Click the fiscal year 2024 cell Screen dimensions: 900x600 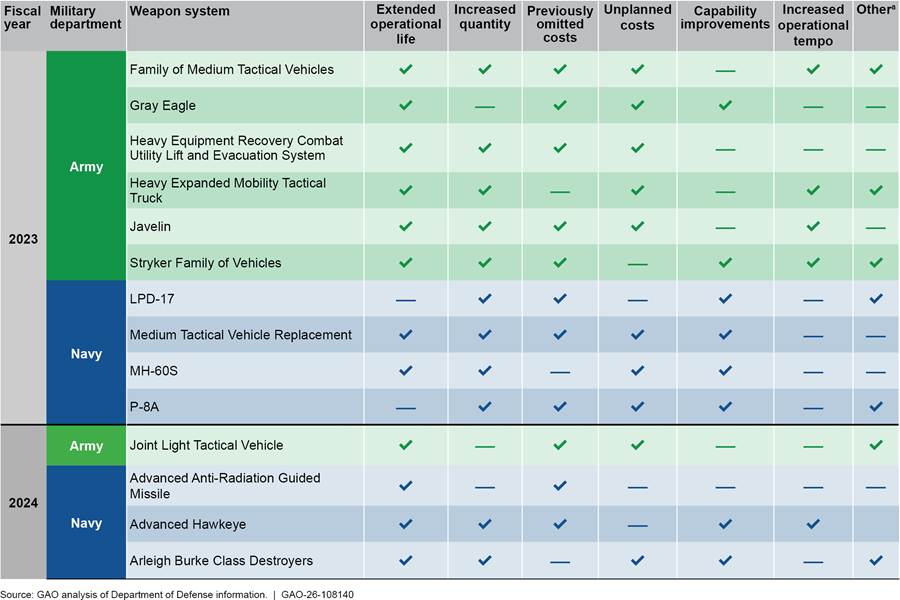(x=22, y=502)
